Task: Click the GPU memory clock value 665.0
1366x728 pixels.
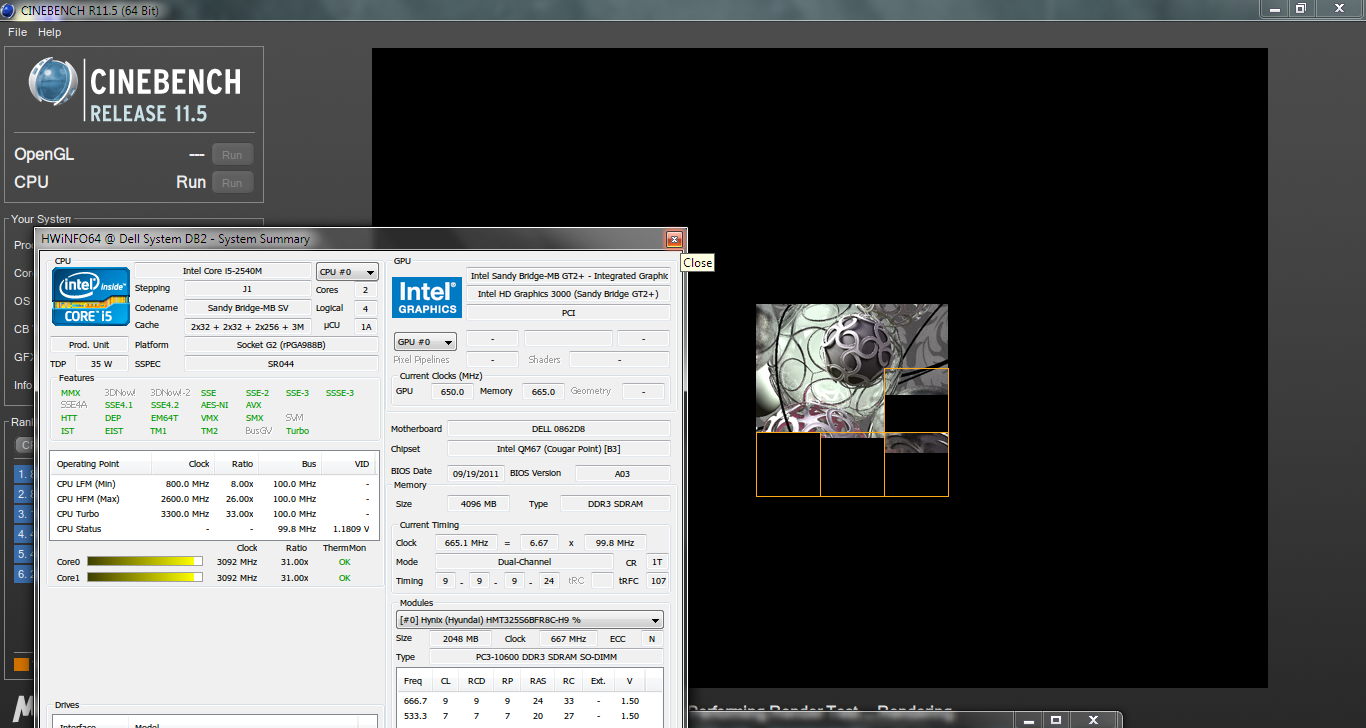Action: coord(543,392)
